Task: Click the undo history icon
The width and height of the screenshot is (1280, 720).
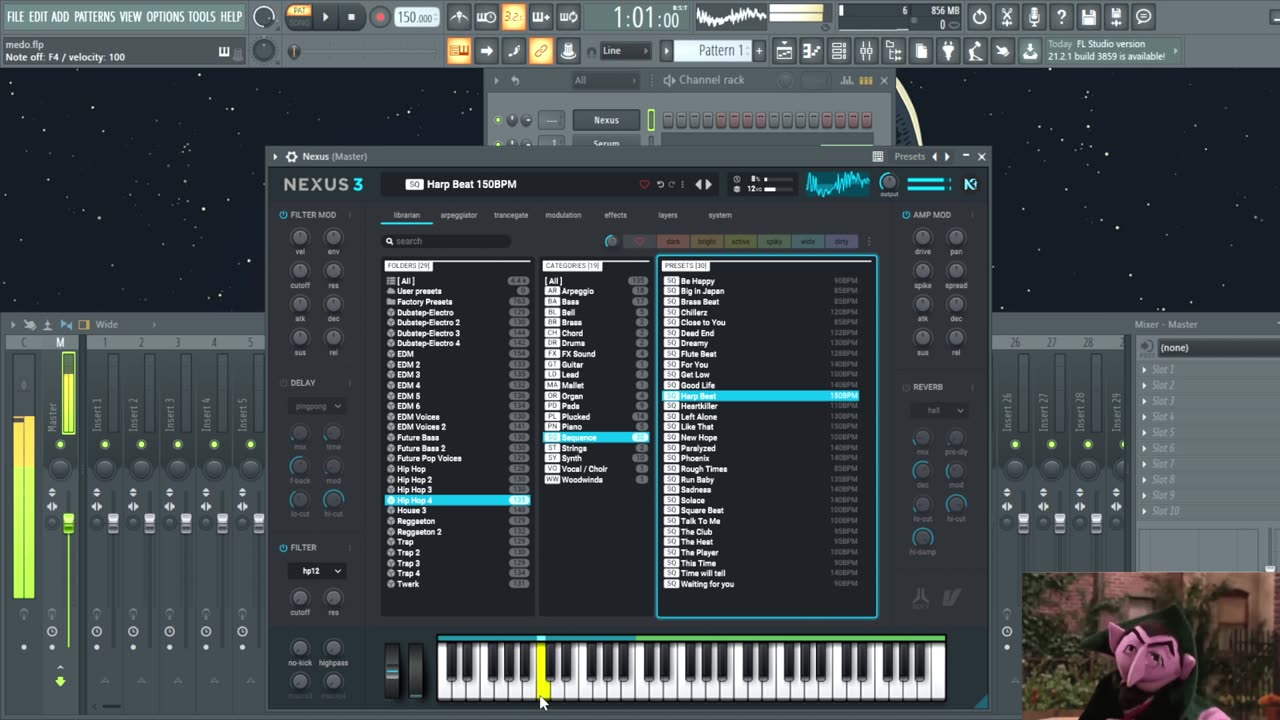Action: point(979,17)
